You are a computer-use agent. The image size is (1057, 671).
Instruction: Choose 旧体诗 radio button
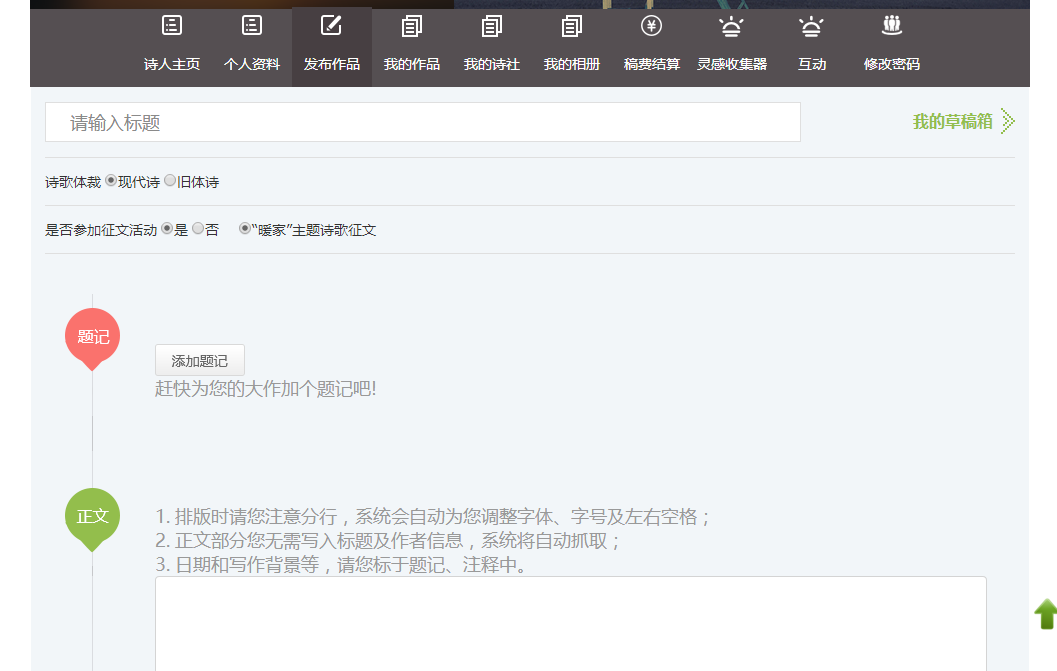[x=170, y=181]
